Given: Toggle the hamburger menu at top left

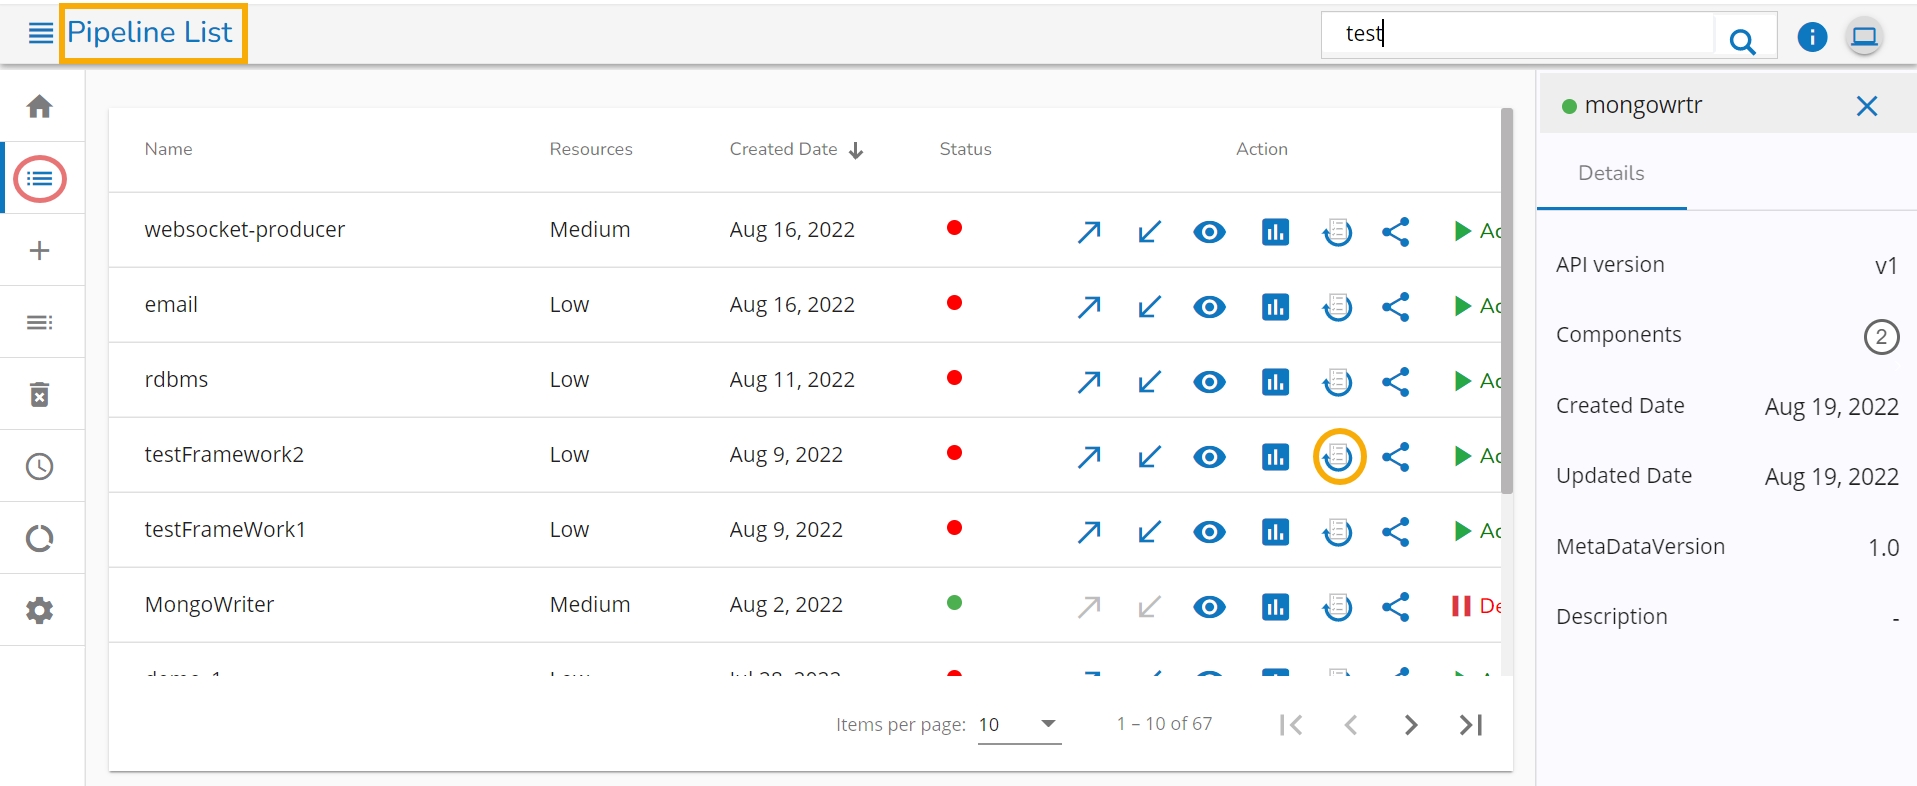Looking at the screenshot, I should click(x=41, y=33).
